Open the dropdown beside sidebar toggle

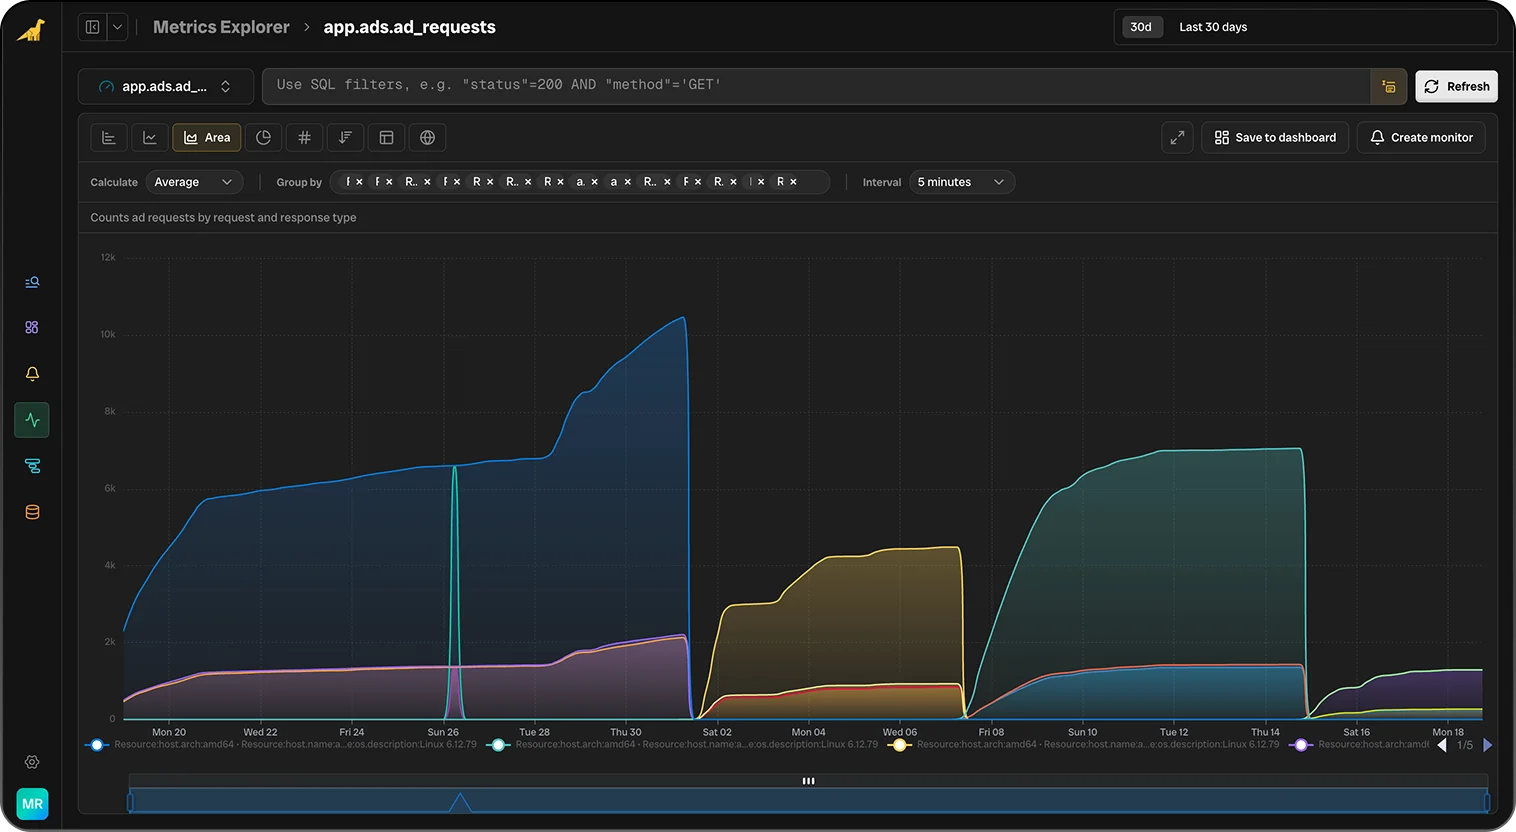click(117, 27)
